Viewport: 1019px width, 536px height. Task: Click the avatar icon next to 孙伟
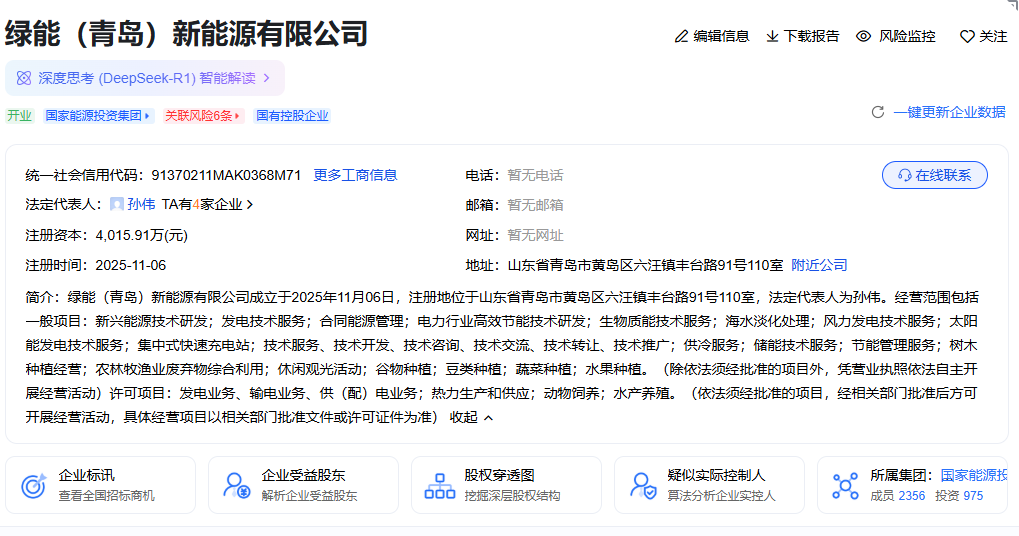(x=117, y=205)
